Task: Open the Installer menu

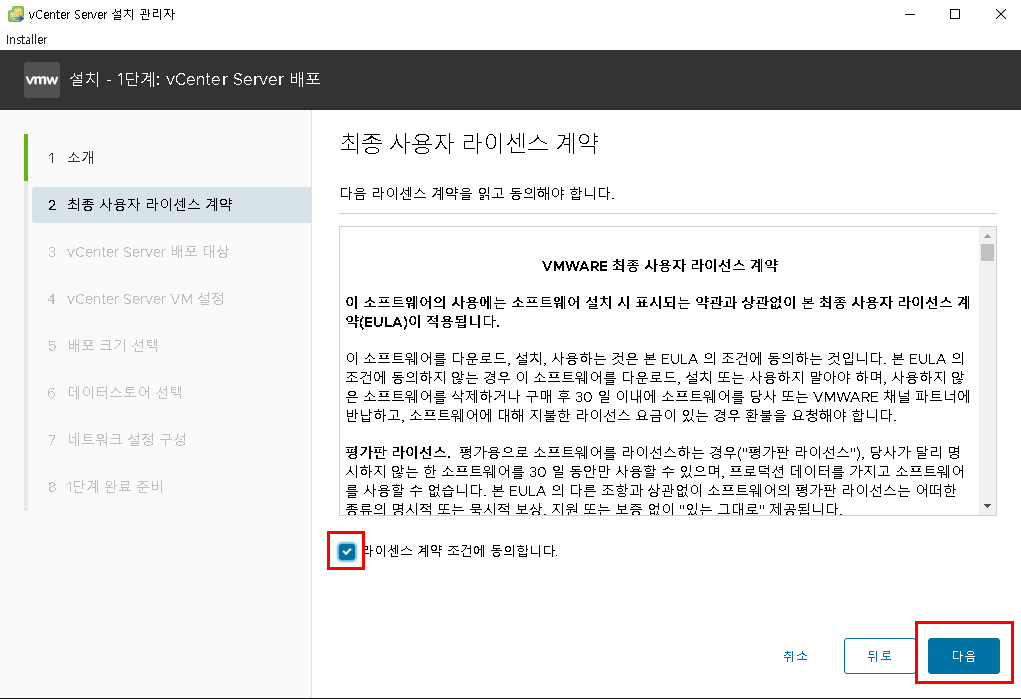Action: [x=27, y=39]
